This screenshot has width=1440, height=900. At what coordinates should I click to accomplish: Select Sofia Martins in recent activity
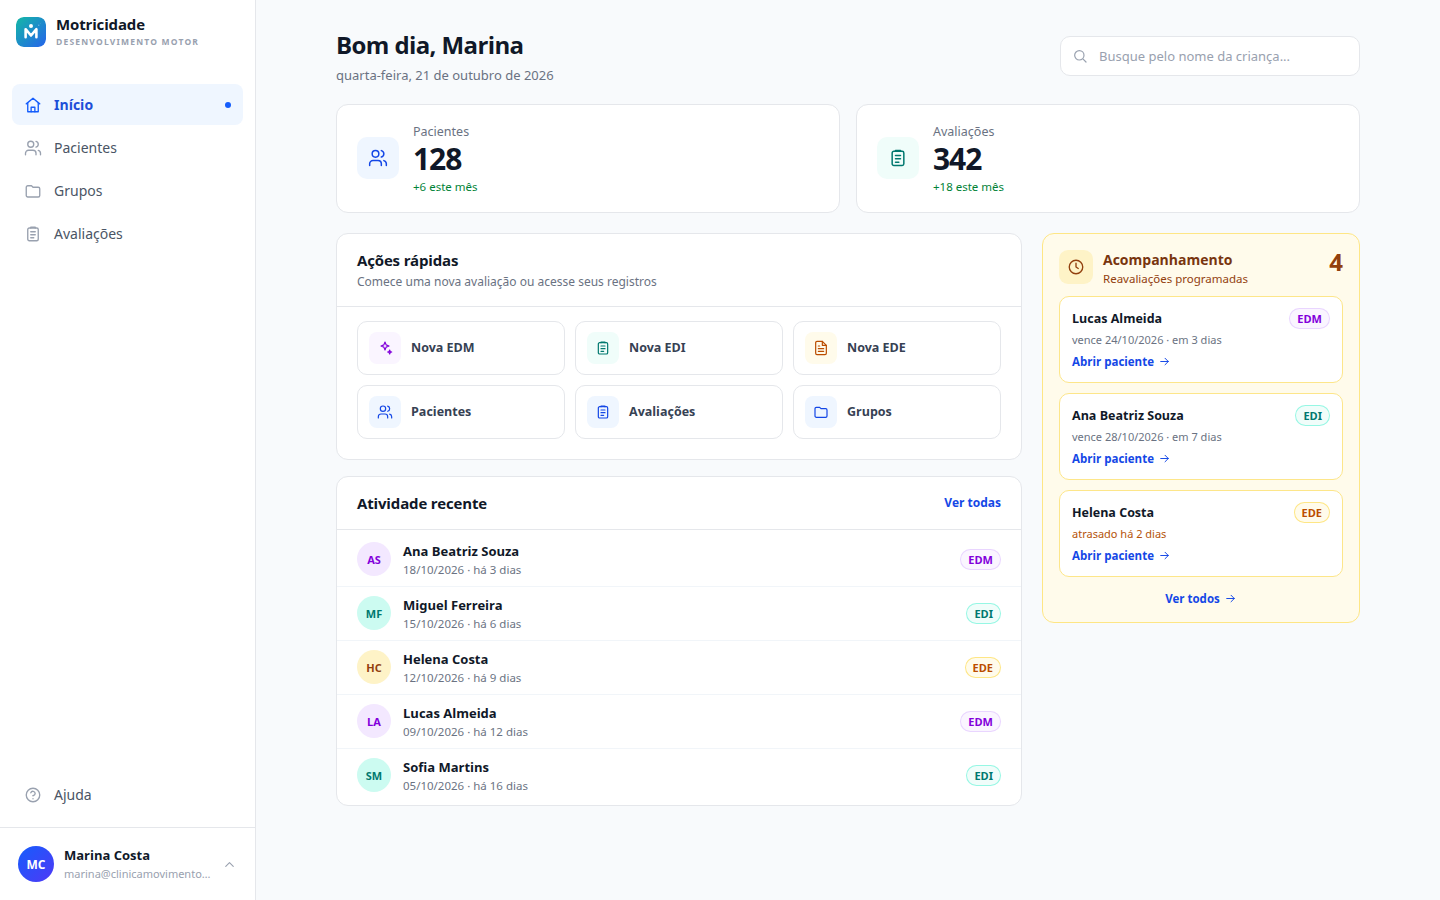click(679, 776)
